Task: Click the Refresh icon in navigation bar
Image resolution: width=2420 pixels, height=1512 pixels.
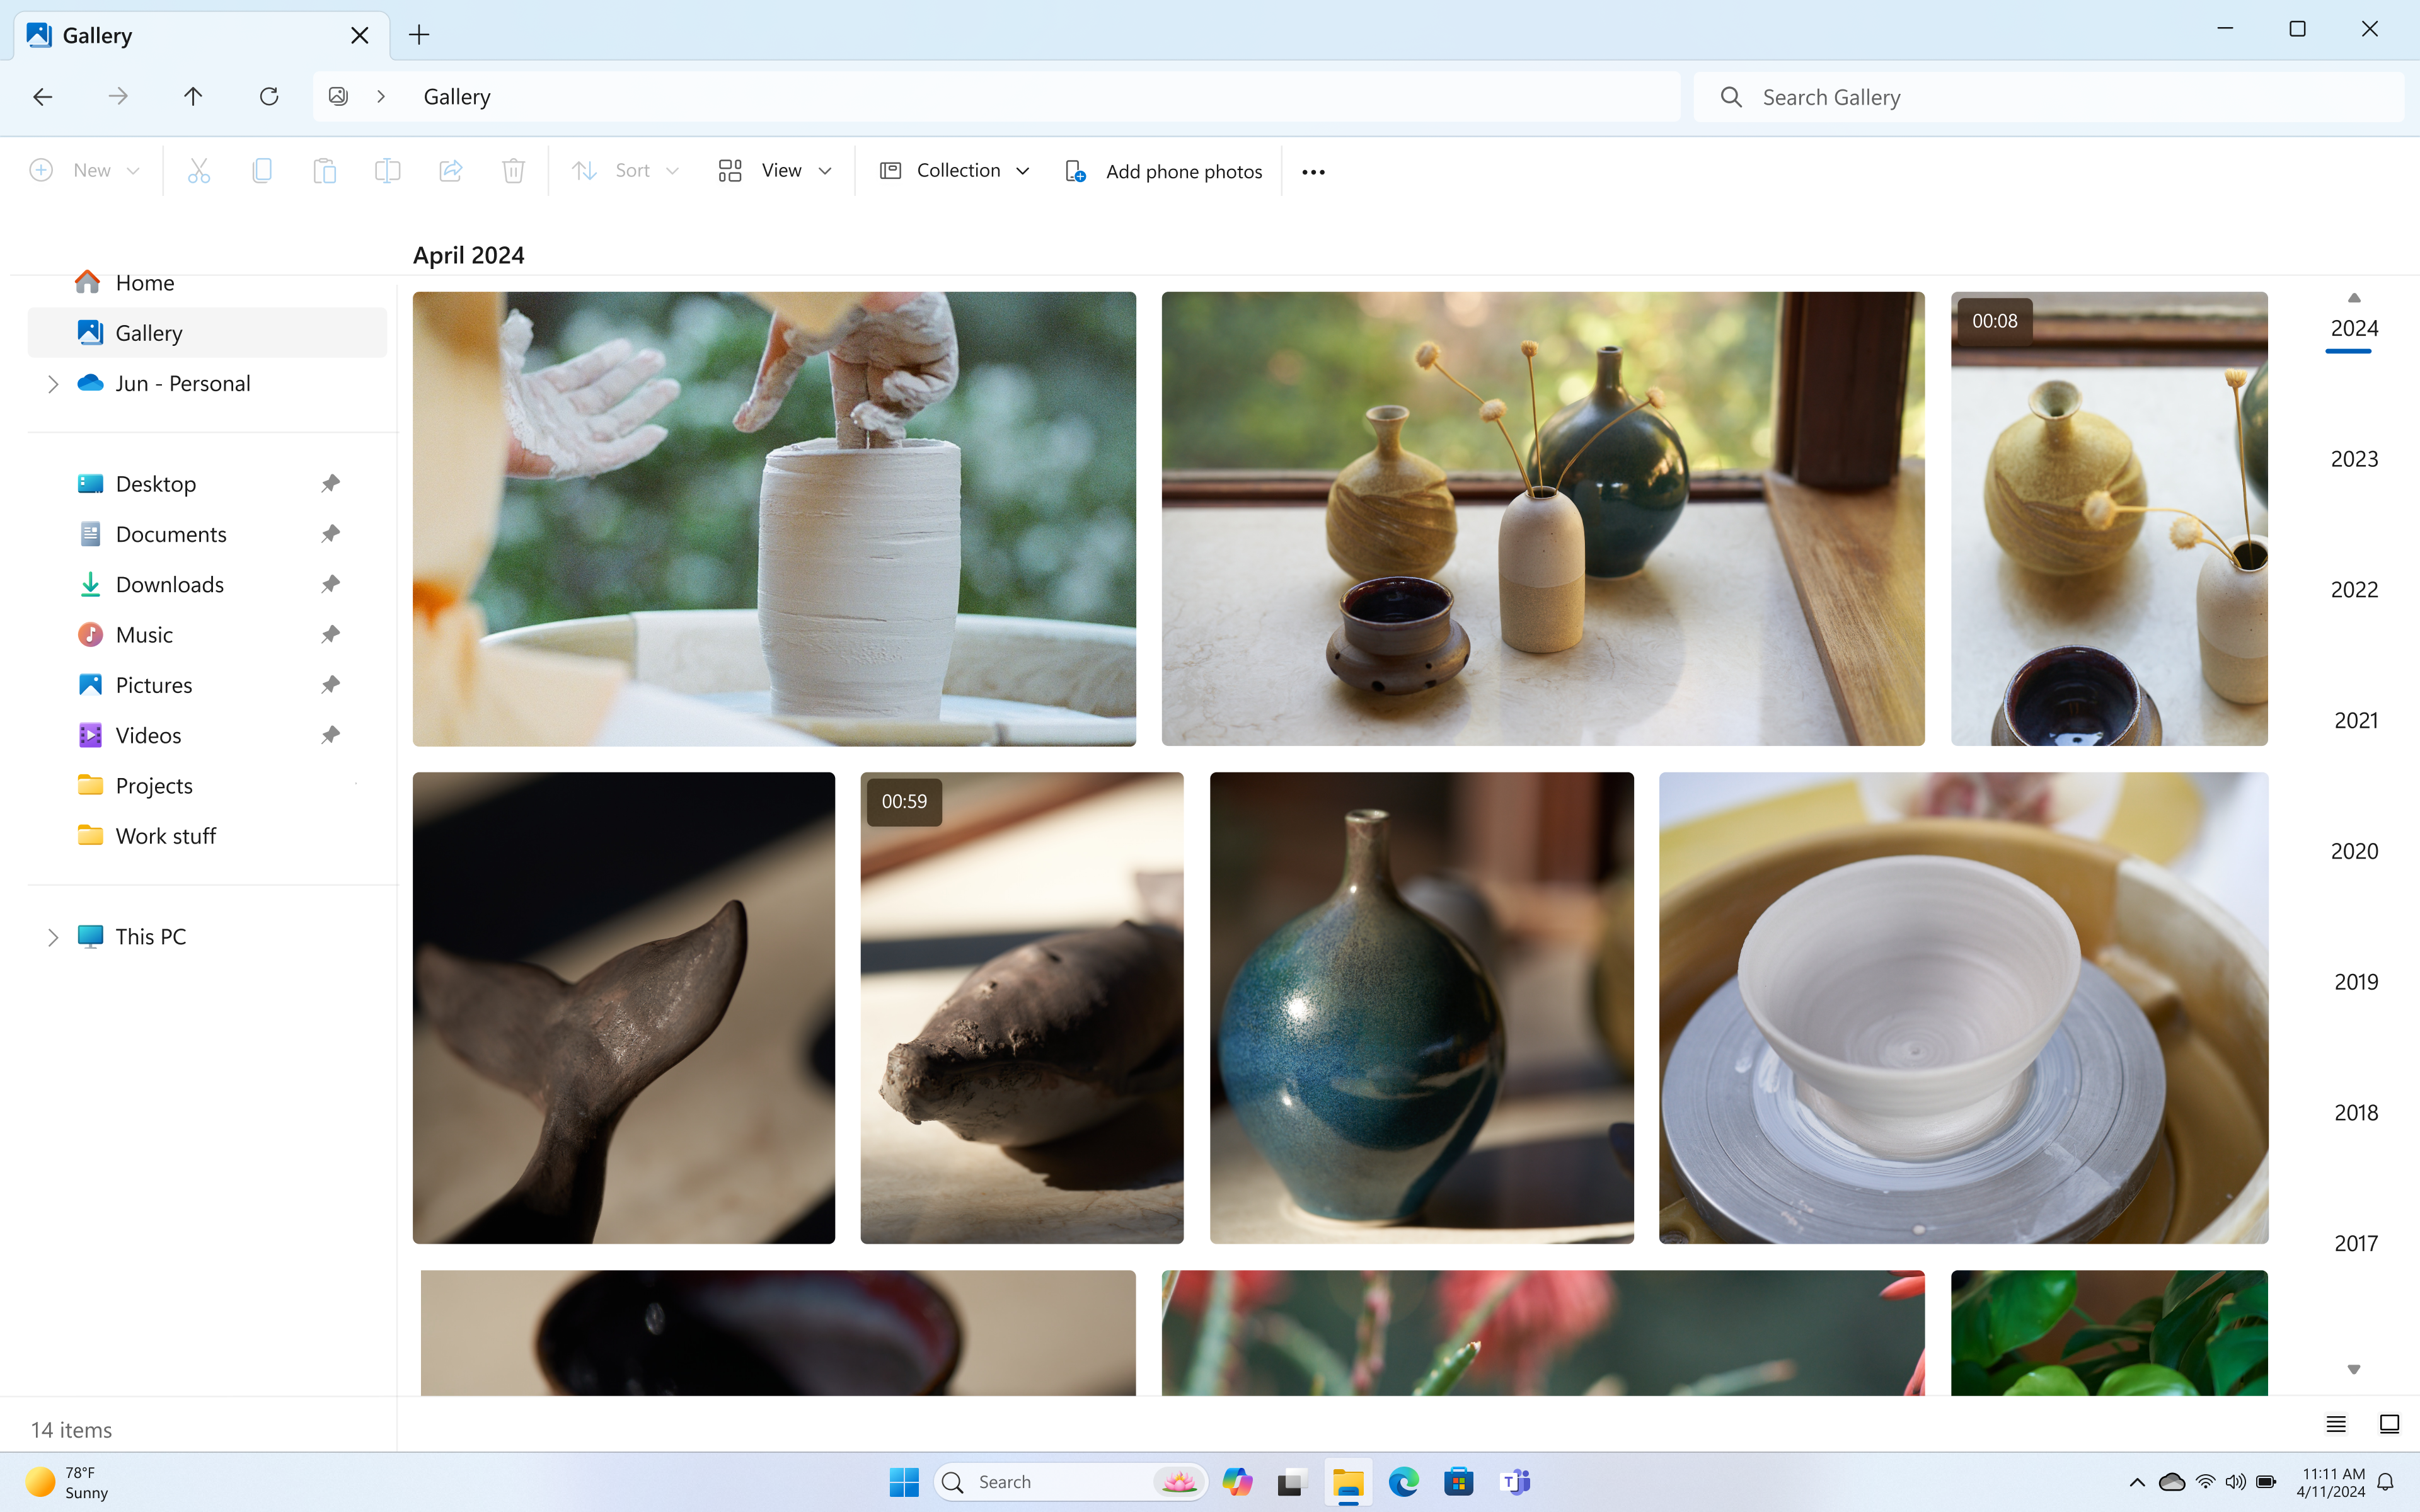Action: coord(268,96)
